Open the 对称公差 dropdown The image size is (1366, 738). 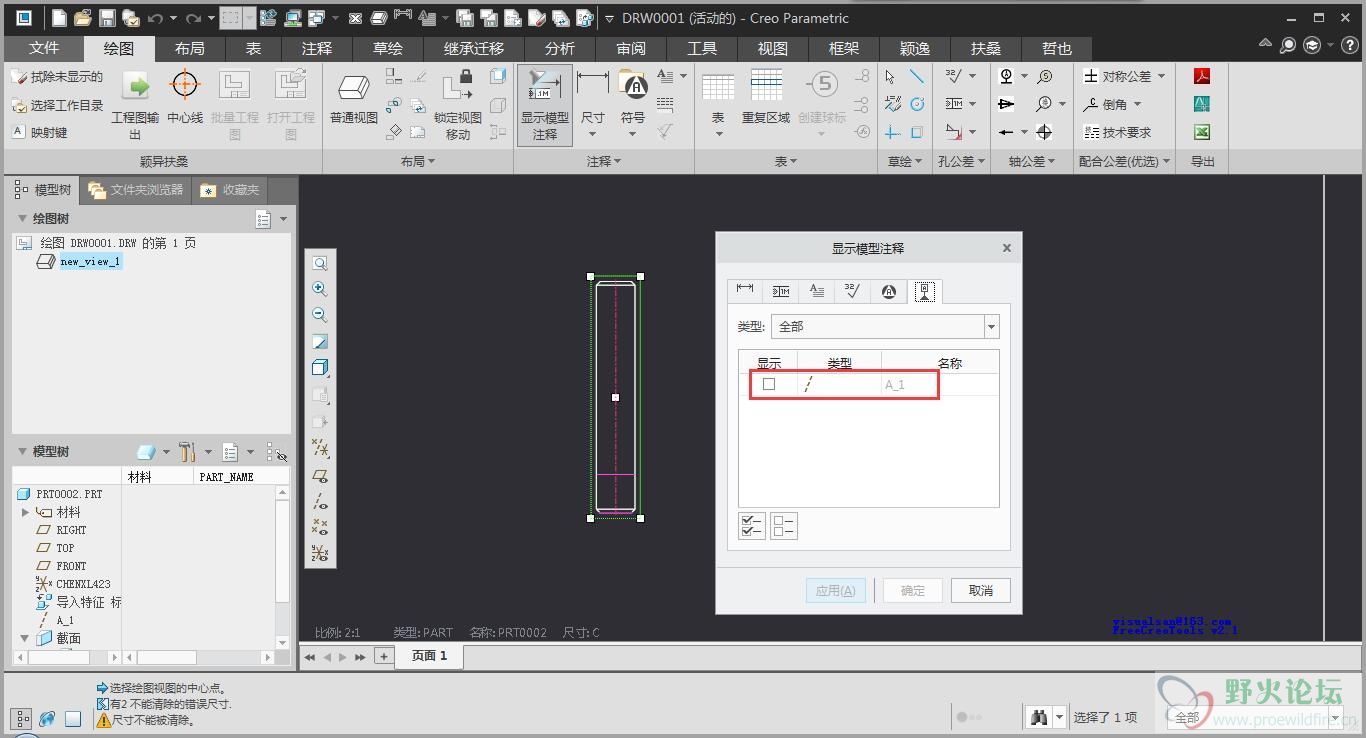tap(1160, 76)
